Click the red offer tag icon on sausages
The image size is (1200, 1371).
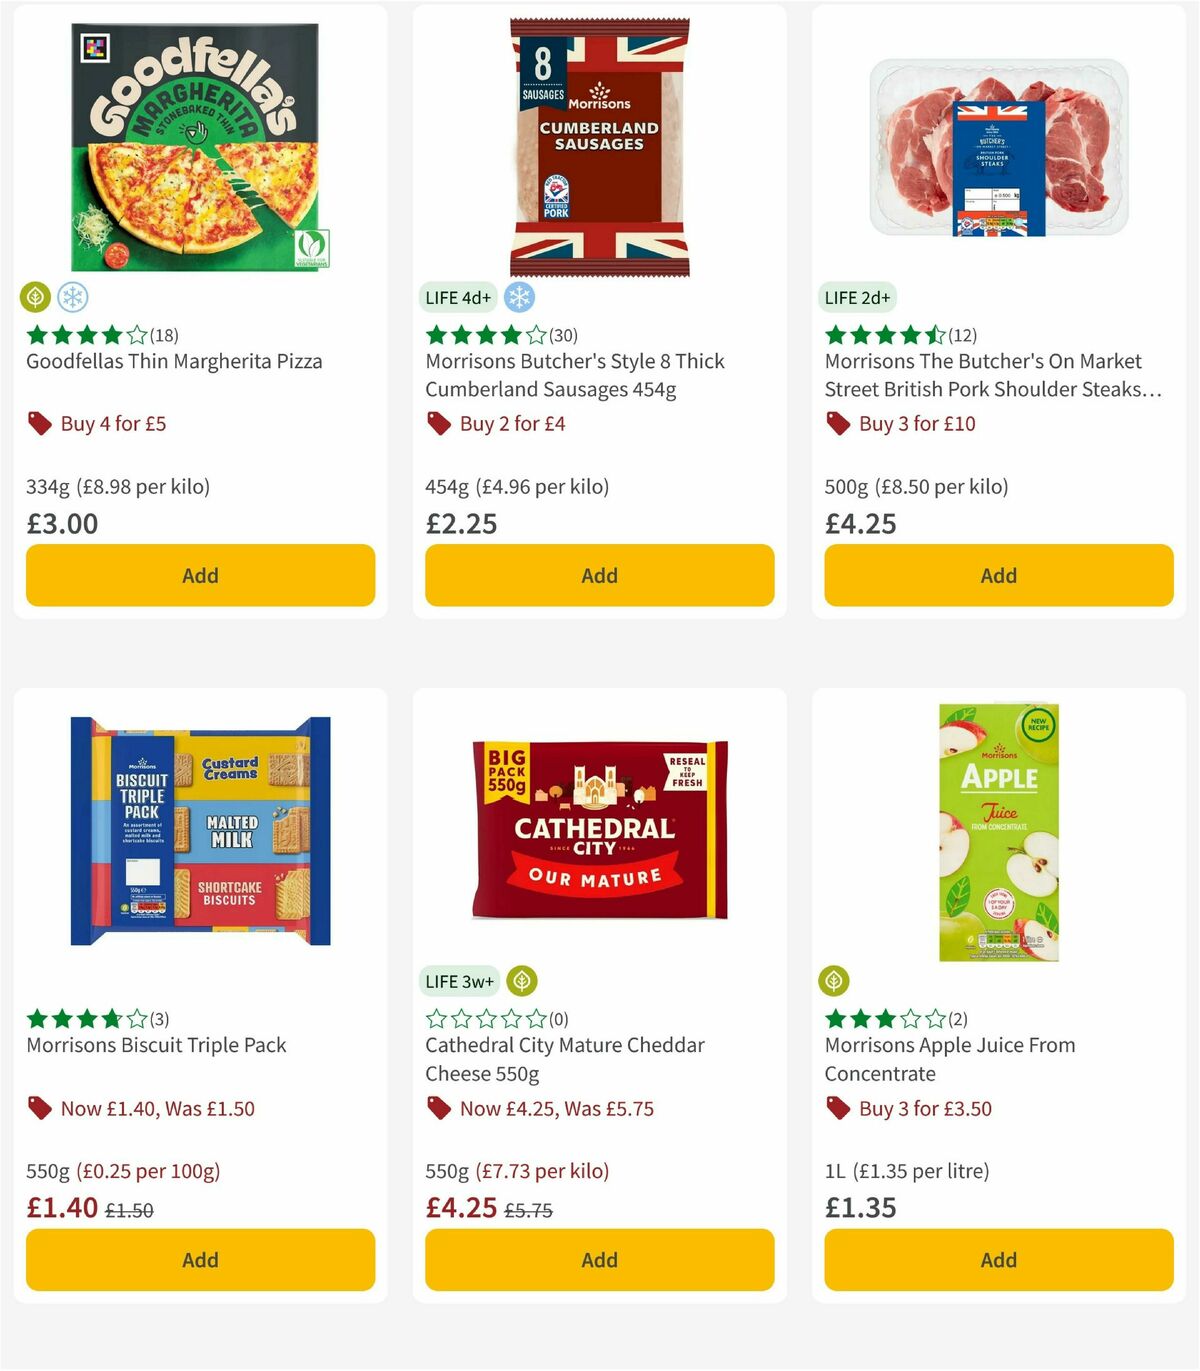click(x=438, y=423)
